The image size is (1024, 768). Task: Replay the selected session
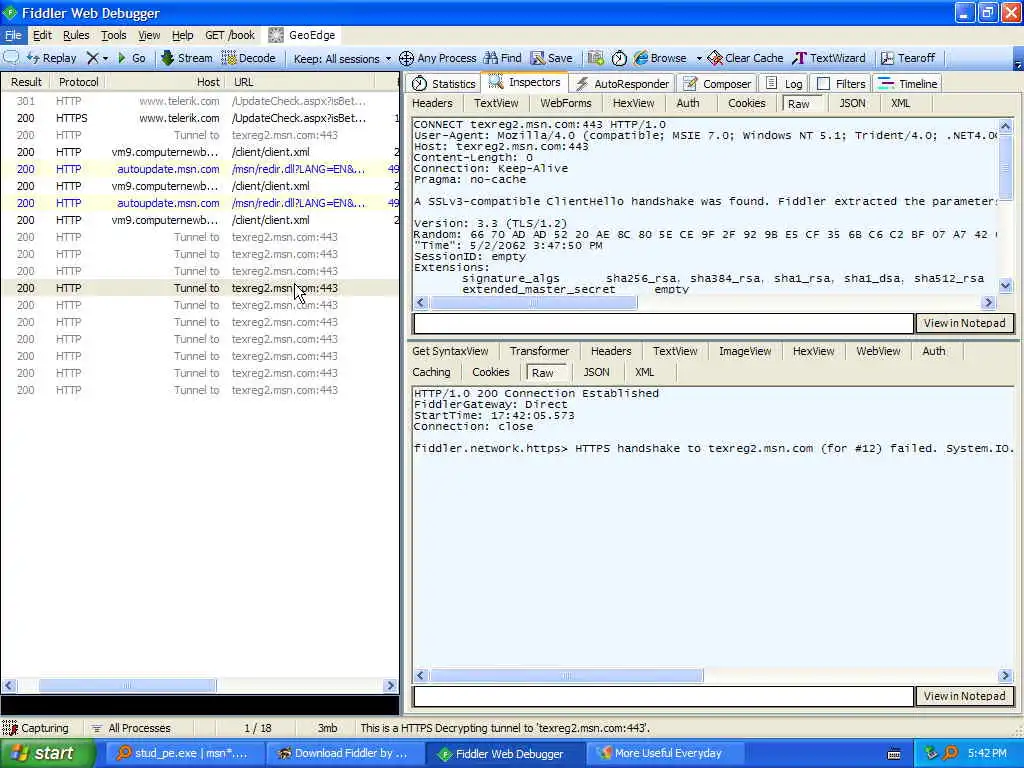coord(52,58)
